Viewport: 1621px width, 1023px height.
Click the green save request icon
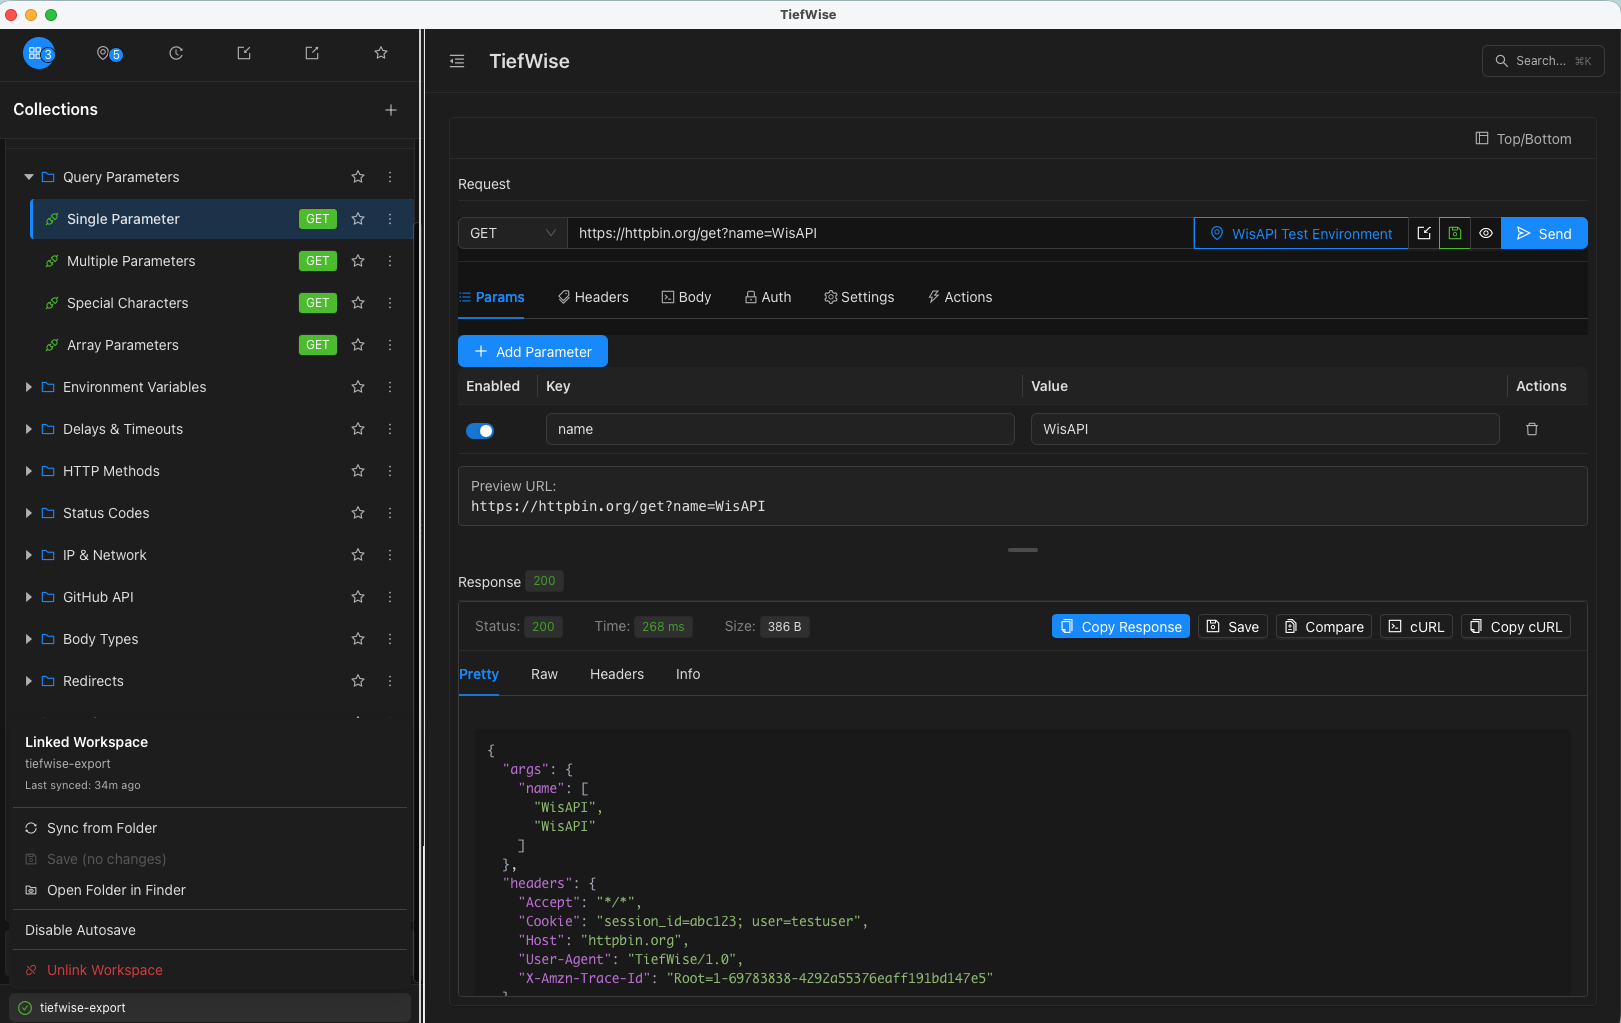pyautogui.click(x=1455, y=233)
